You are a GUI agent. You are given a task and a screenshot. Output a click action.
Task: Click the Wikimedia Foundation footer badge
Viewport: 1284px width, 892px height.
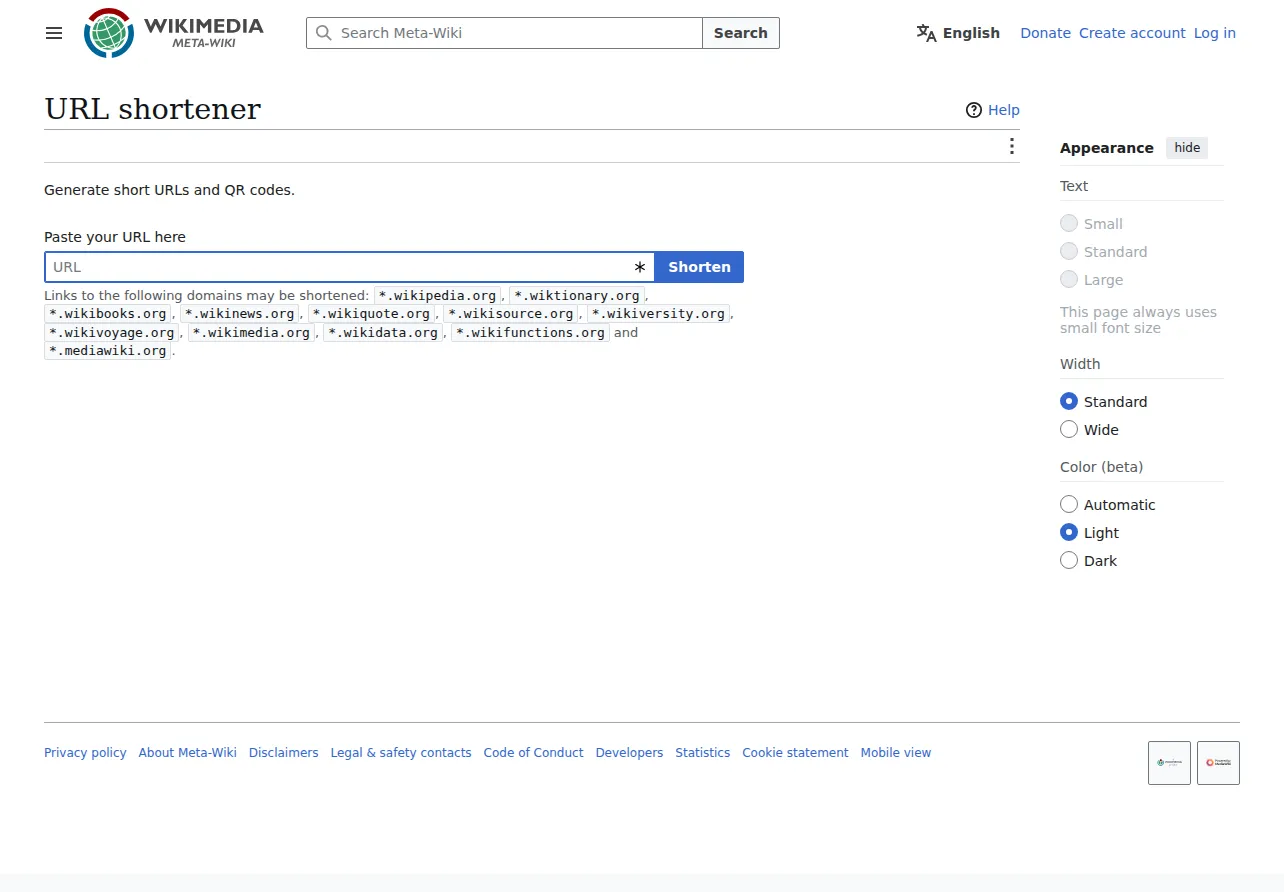(1169, 763)
